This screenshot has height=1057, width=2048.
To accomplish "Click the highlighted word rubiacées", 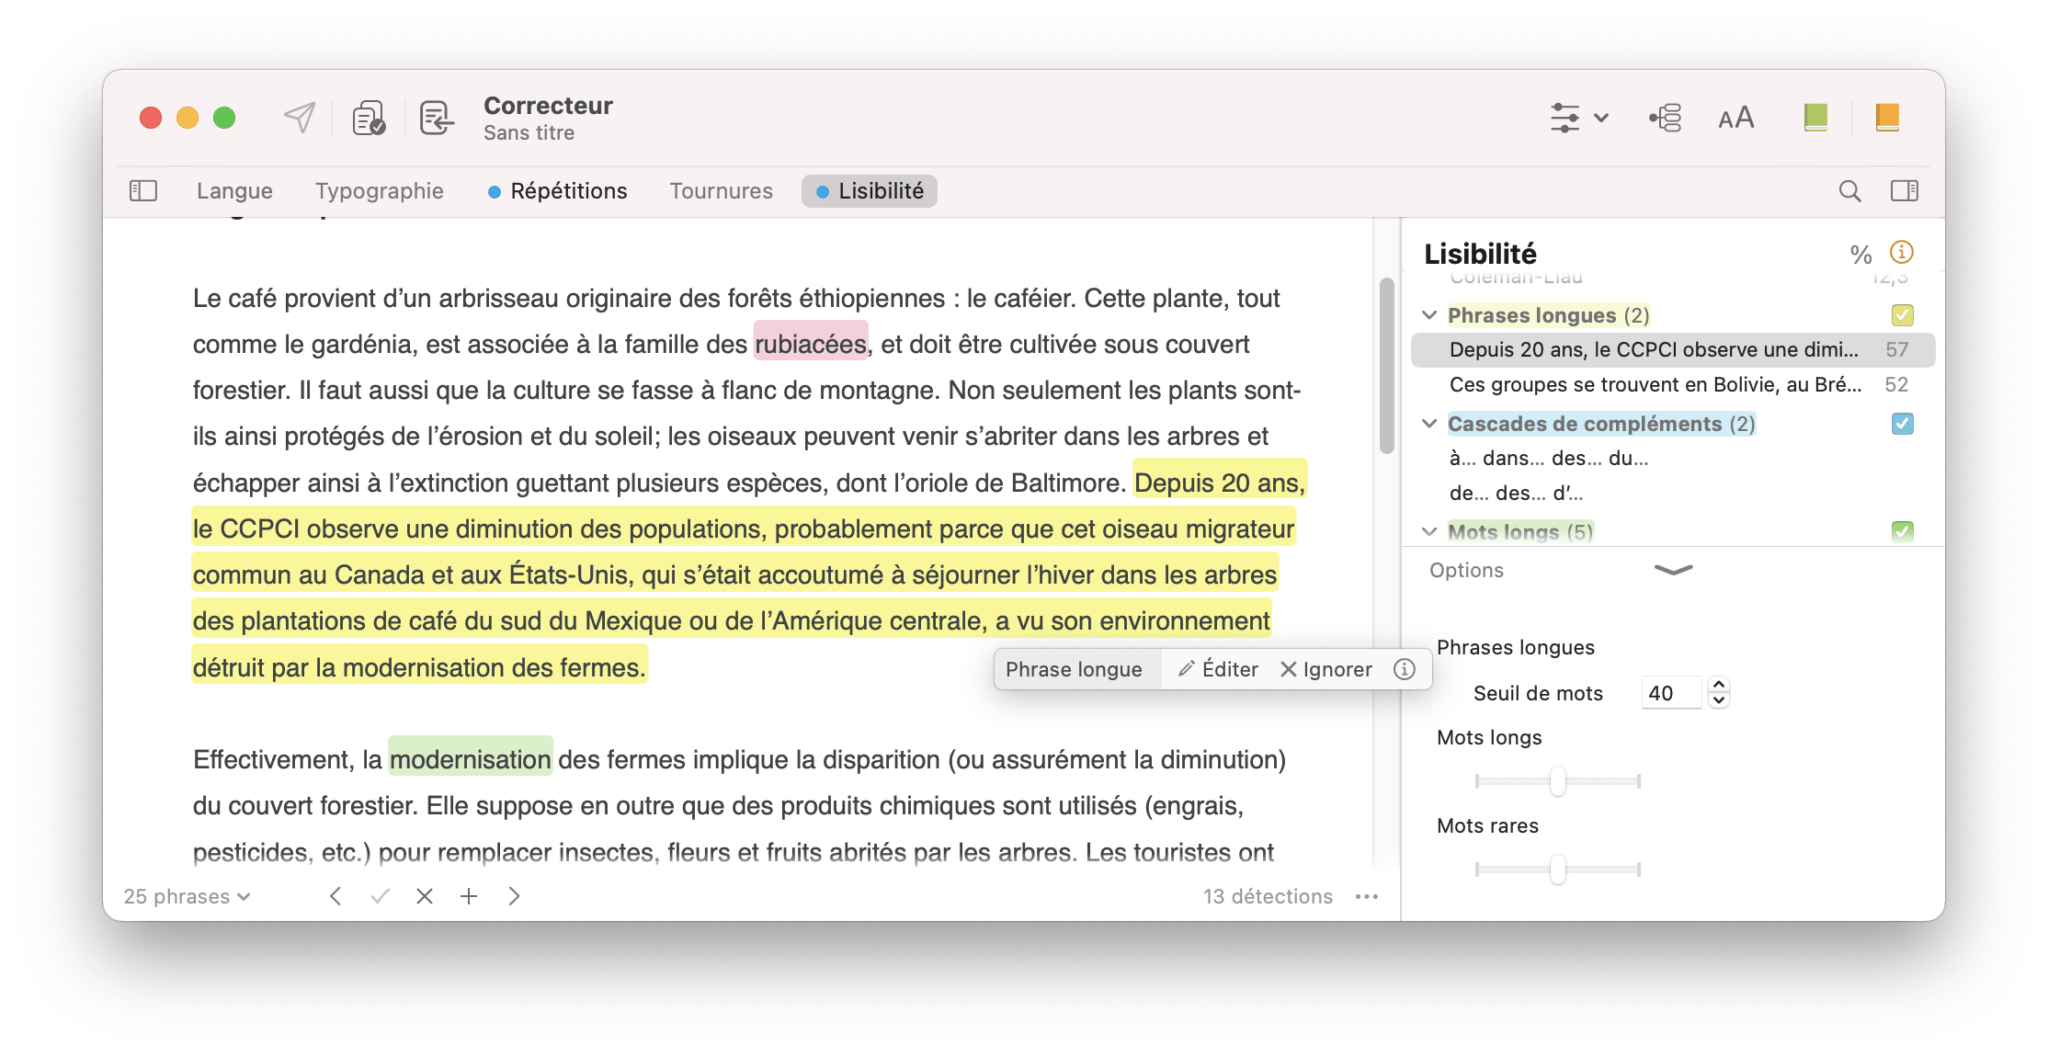I will (811, 344).
